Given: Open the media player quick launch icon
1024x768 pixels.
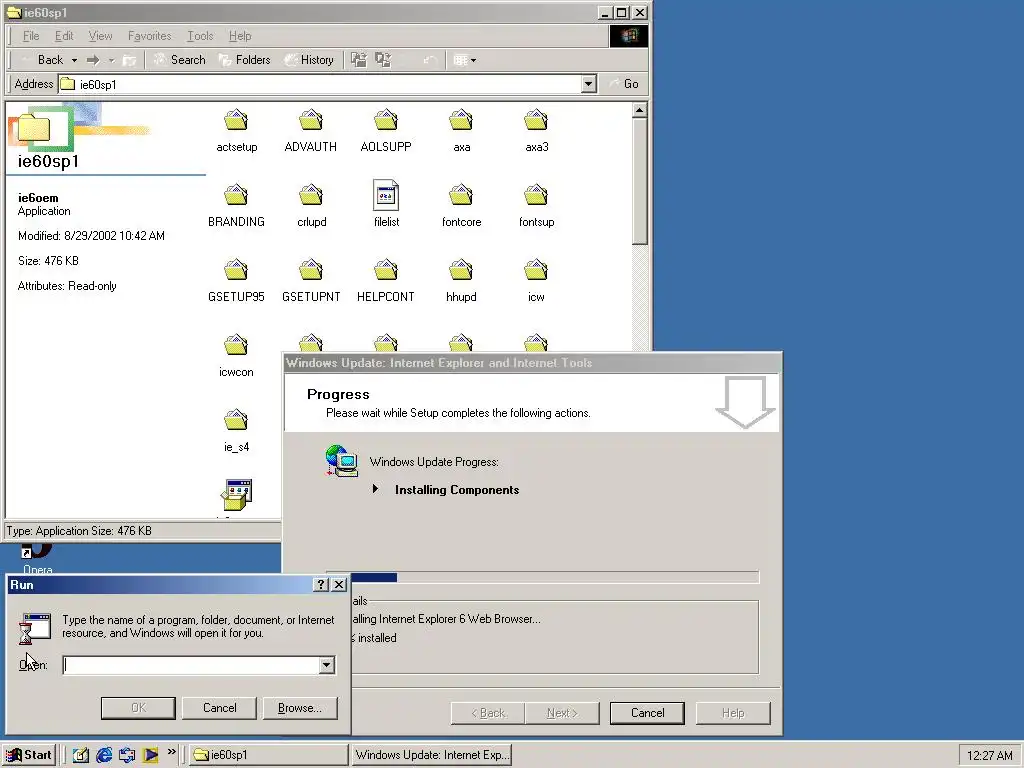Looking at the screenshot, I should click(150, 755).
